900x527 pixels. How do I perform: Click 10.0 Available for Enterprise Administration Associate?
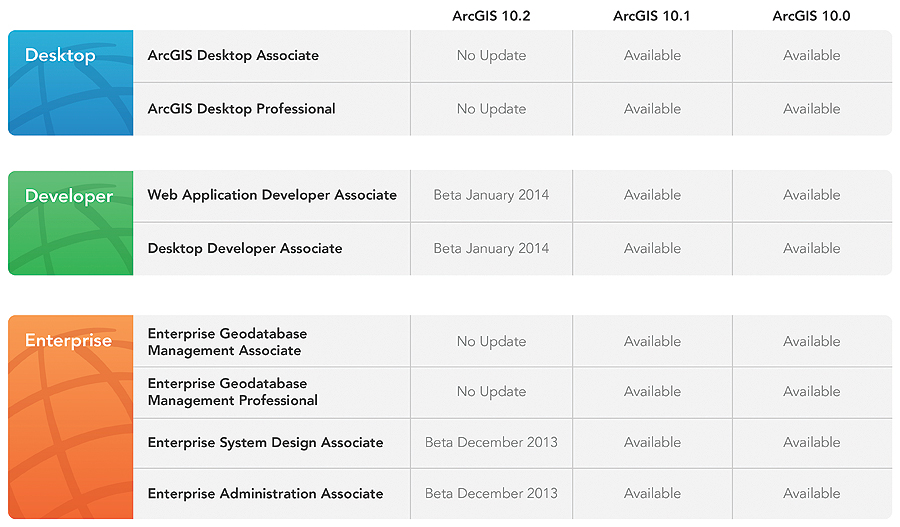coord(811,494)
